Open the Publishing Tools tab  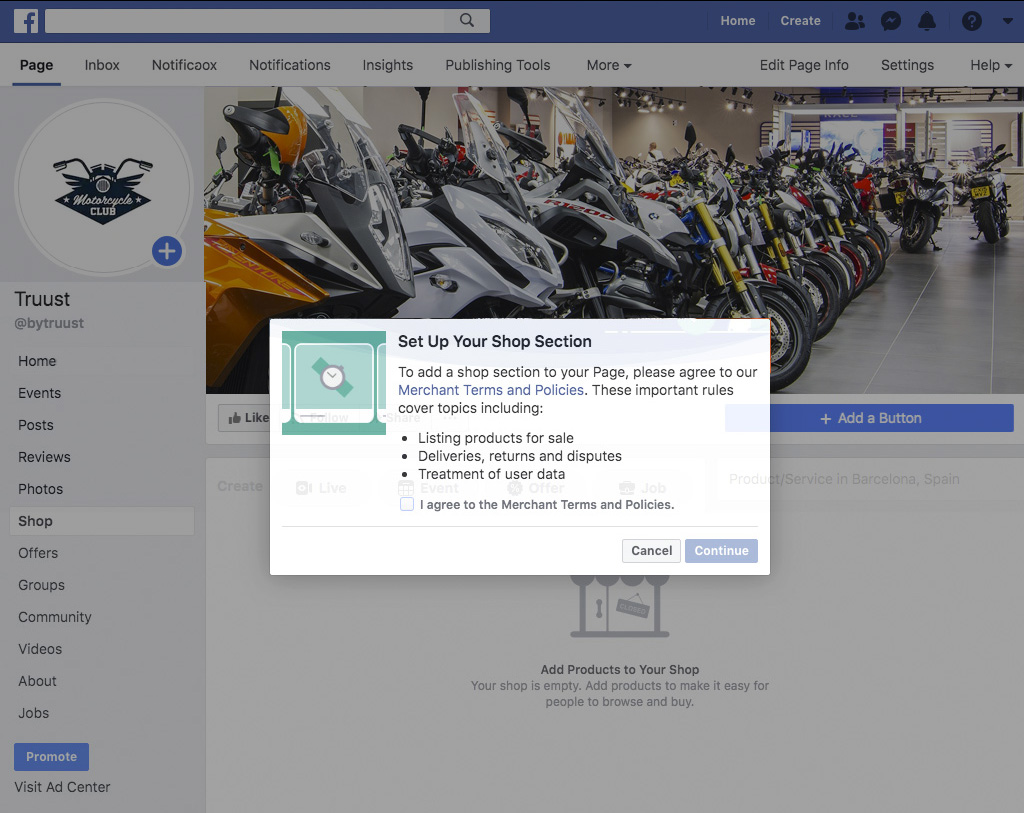pos(498,65)
